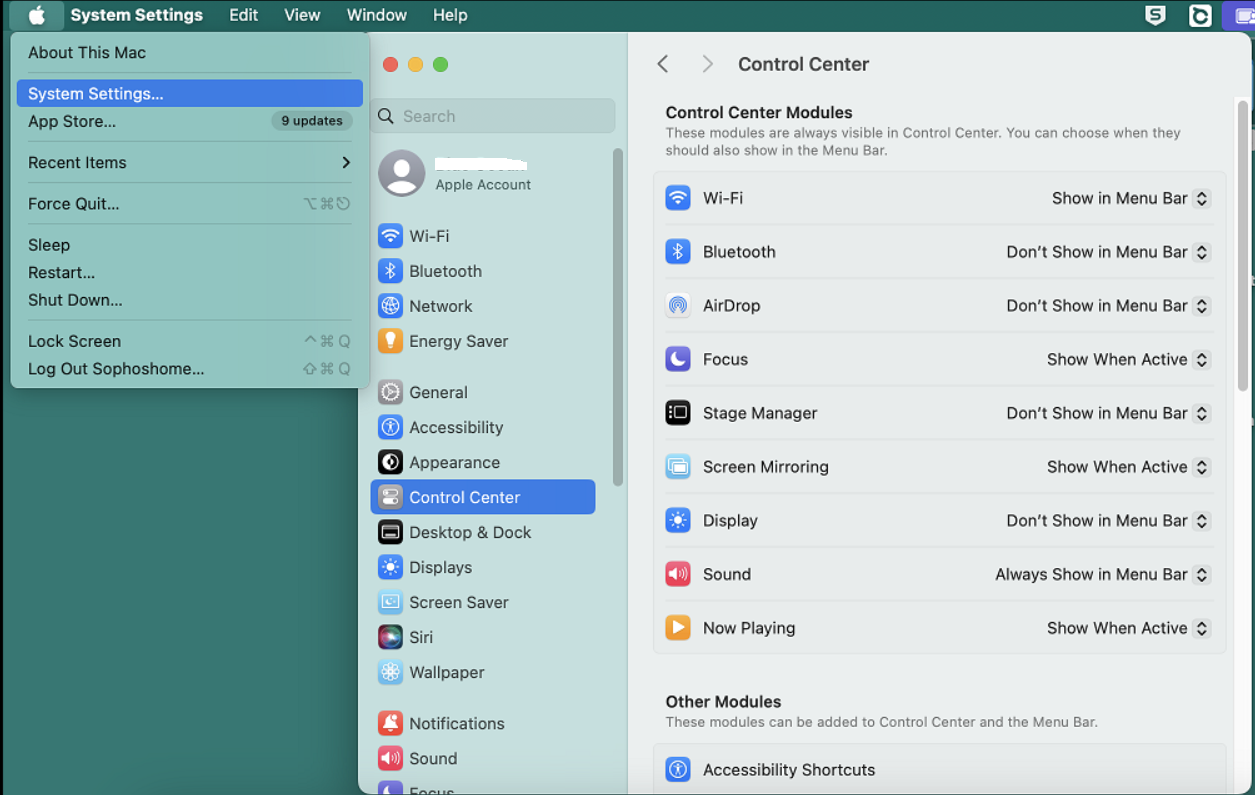Image resolution: width=1255 pixels, height=795 pixels.
Task: Click the back navigation arrow
Action: point(663,64)
